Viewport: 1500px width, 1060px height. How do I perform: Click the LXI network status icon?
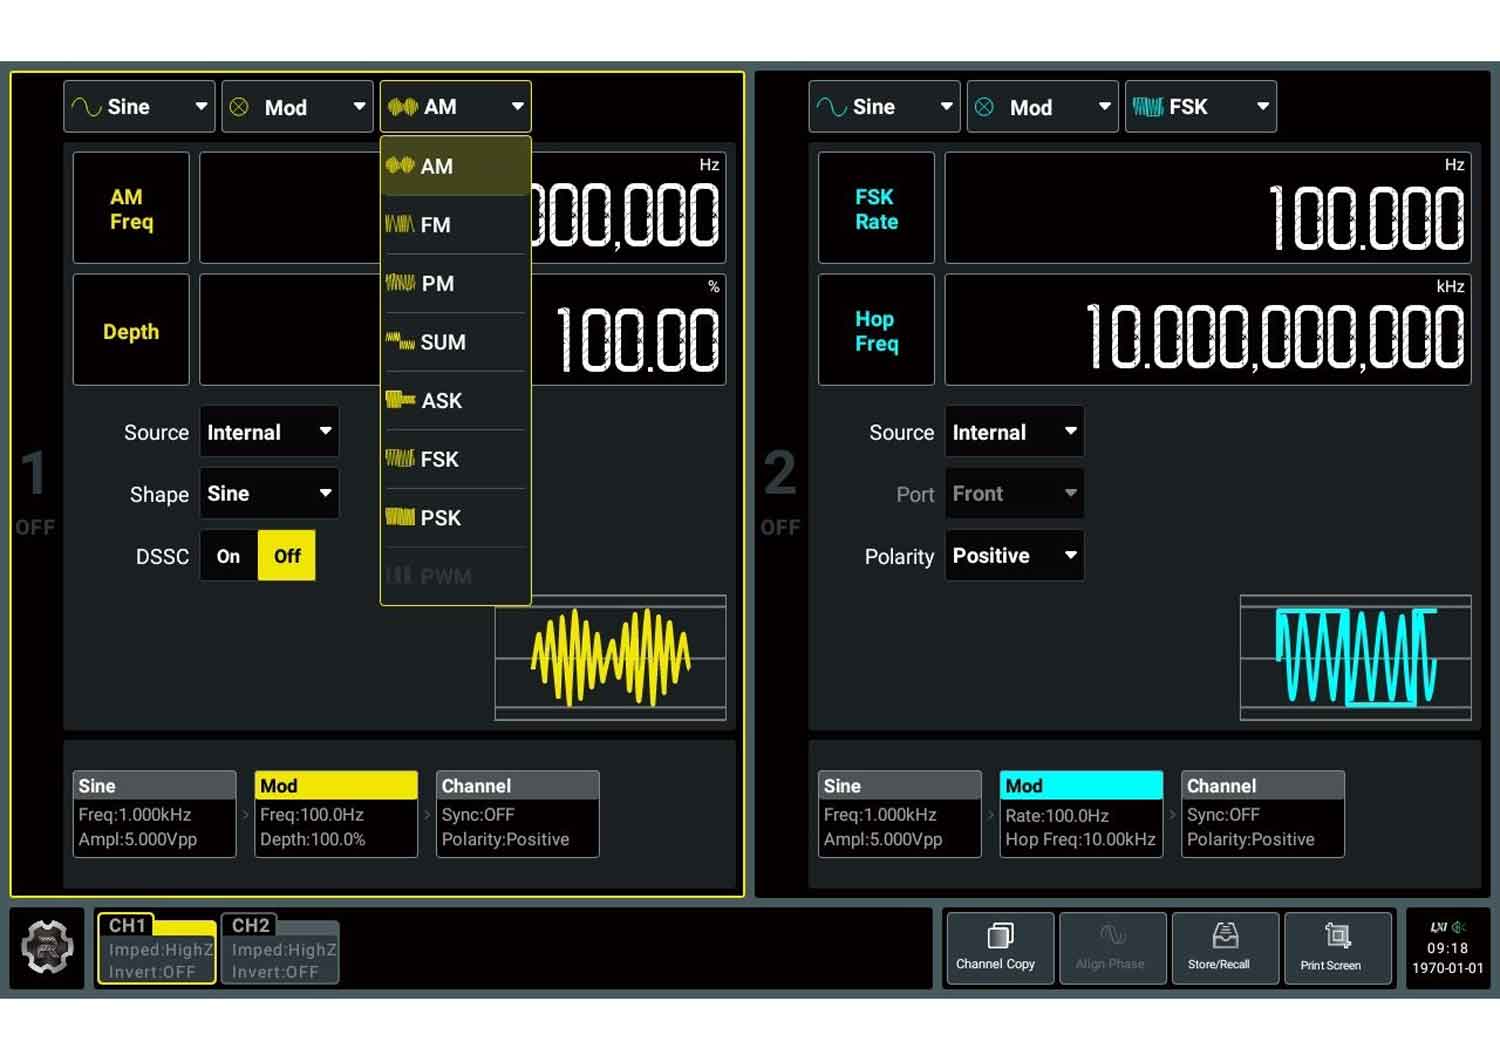[1438, 927]
